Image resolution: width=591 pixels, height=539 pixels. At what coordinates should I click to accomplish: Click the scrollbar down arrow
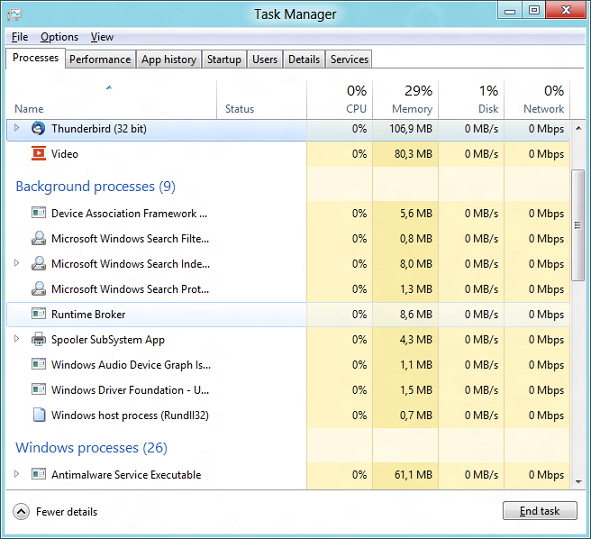(578, 481)
